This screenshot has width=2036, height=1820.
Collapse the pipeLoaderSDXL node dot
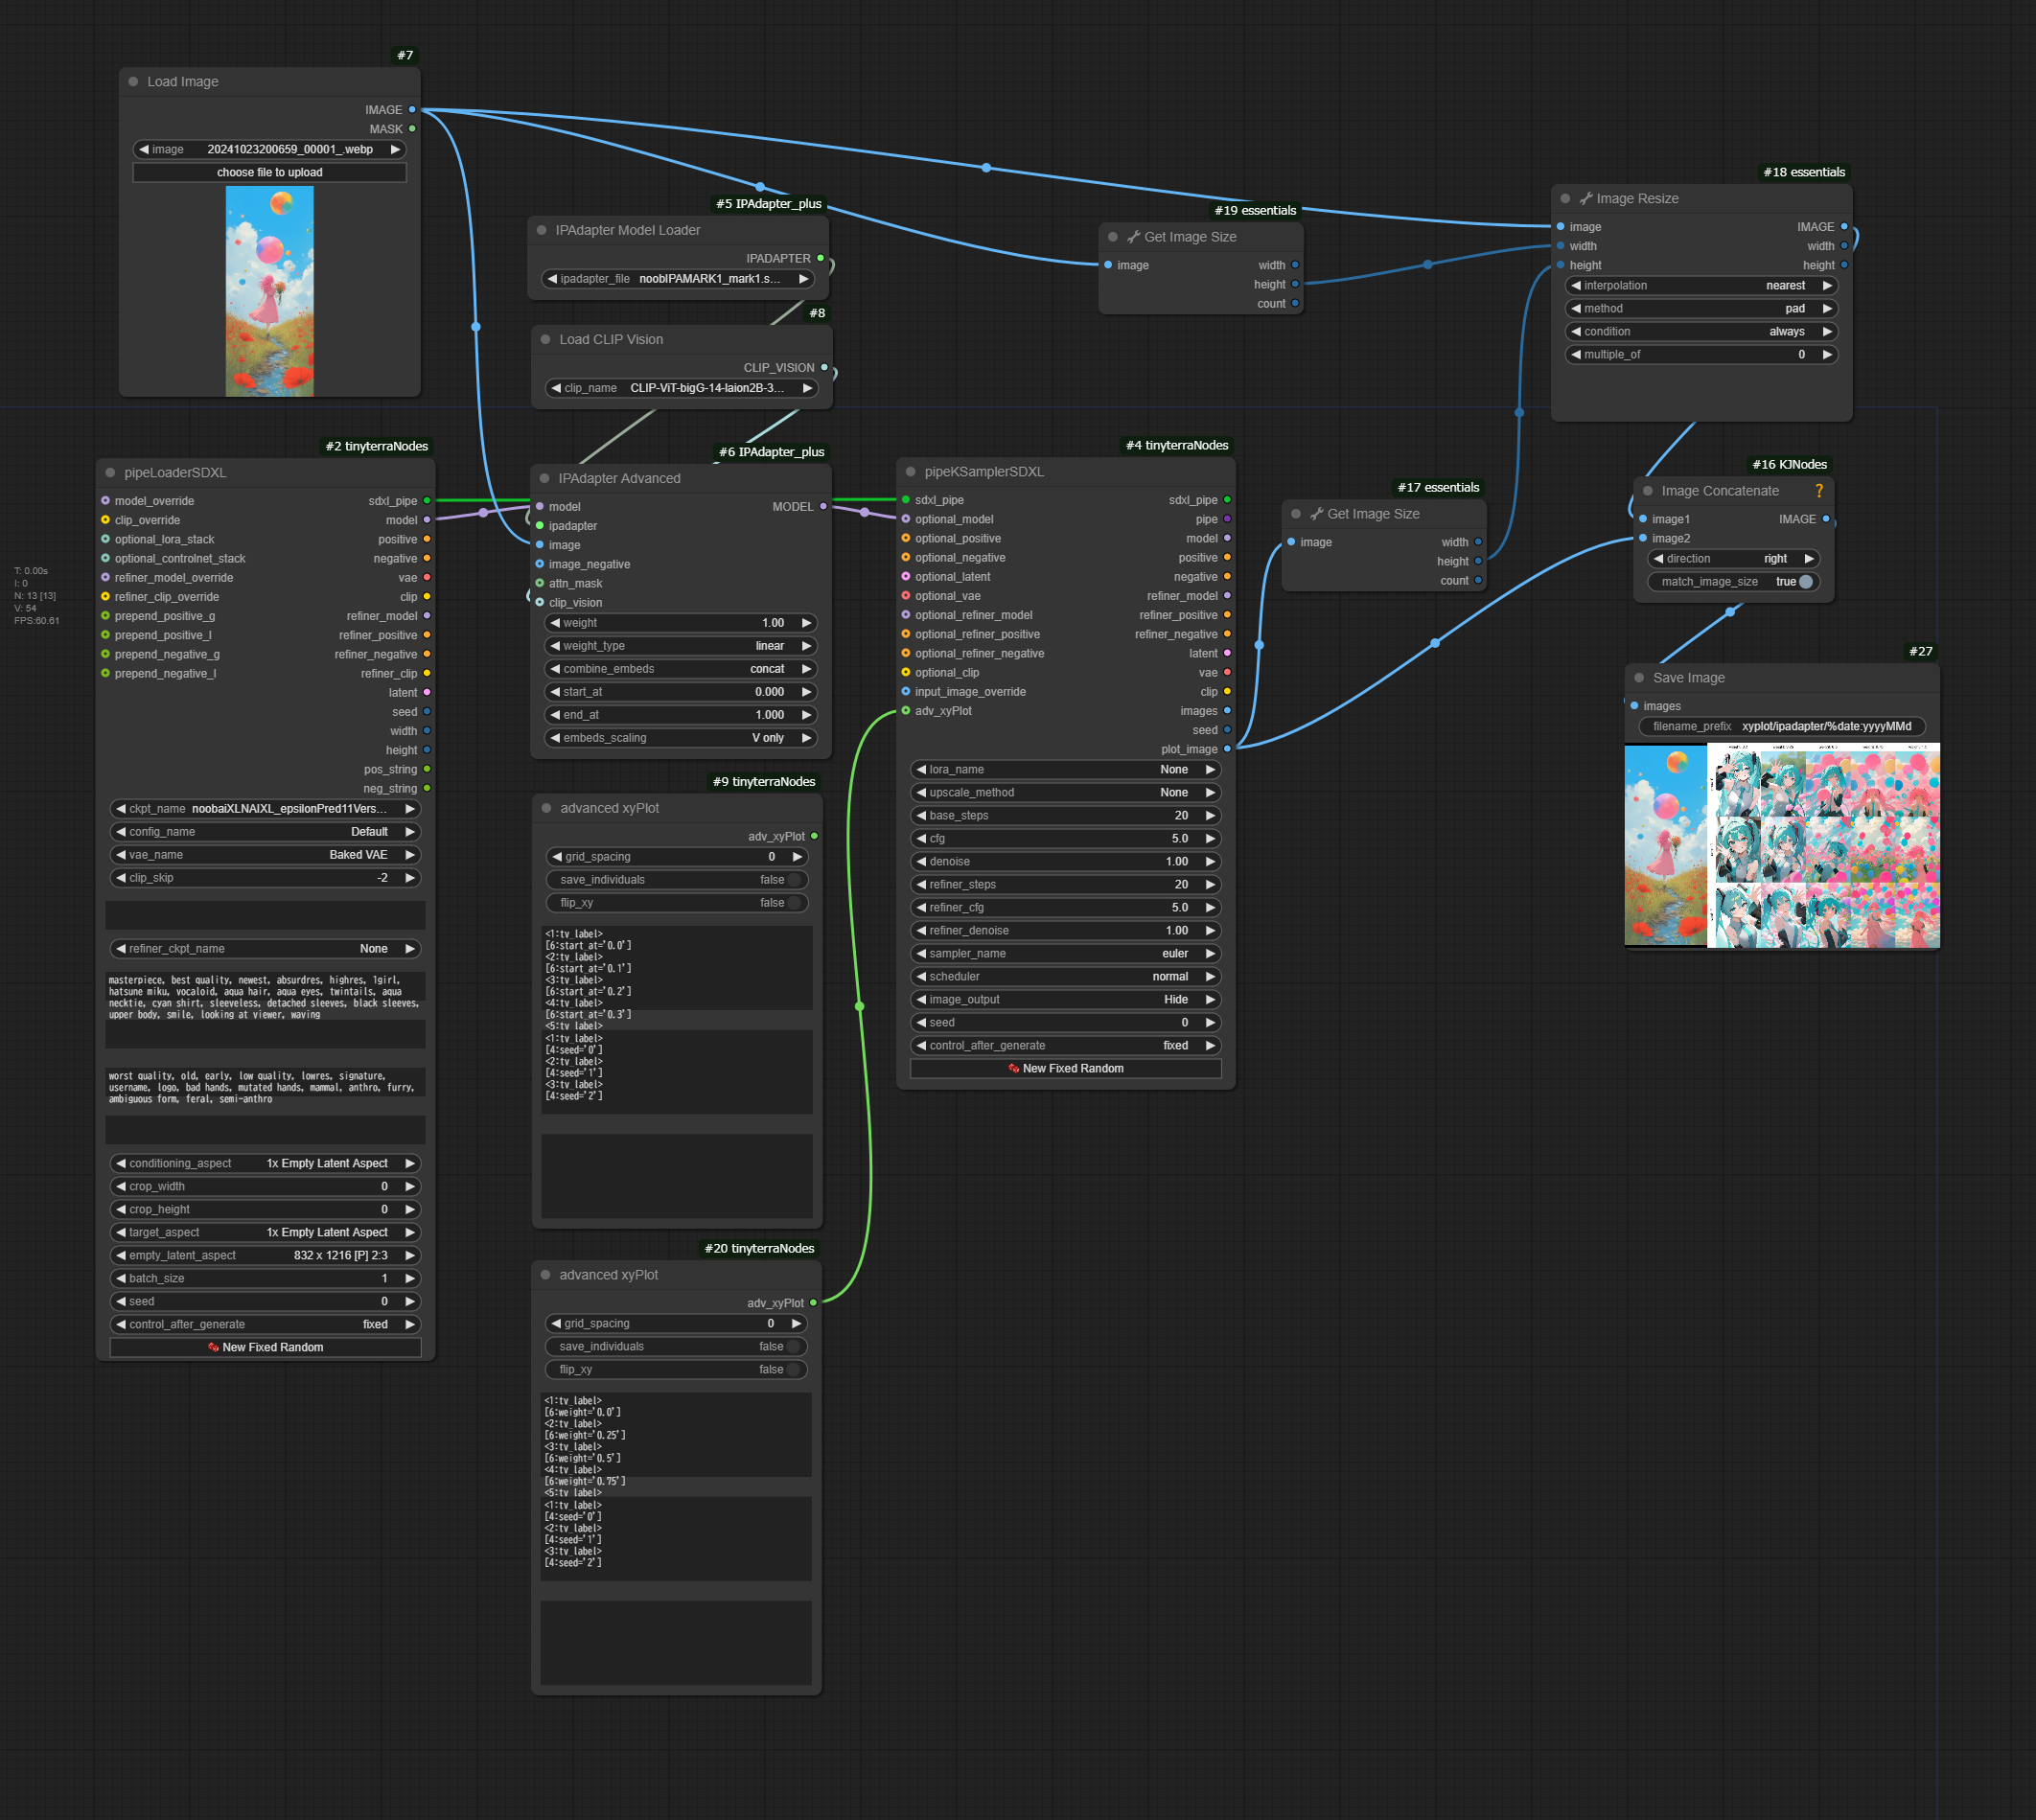point(110,473)
